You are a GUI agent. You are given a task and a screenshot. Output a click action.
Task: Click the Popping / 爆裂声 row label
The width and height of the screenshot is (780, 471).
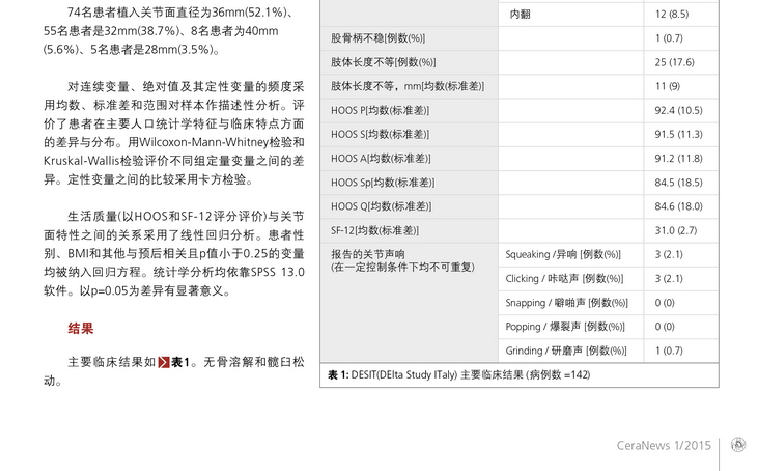tap(565, 327)
